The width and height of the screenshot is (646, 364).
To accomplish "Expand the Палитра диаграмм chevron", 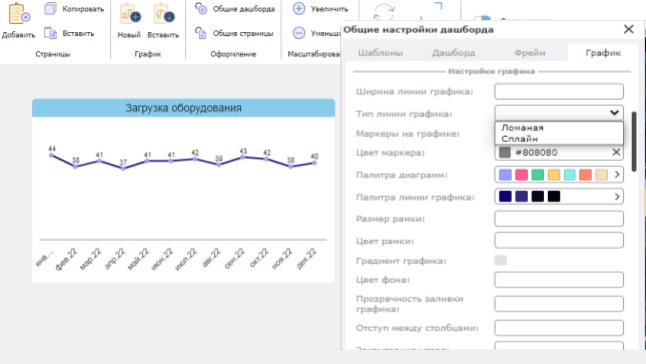I will coord(617,175).
